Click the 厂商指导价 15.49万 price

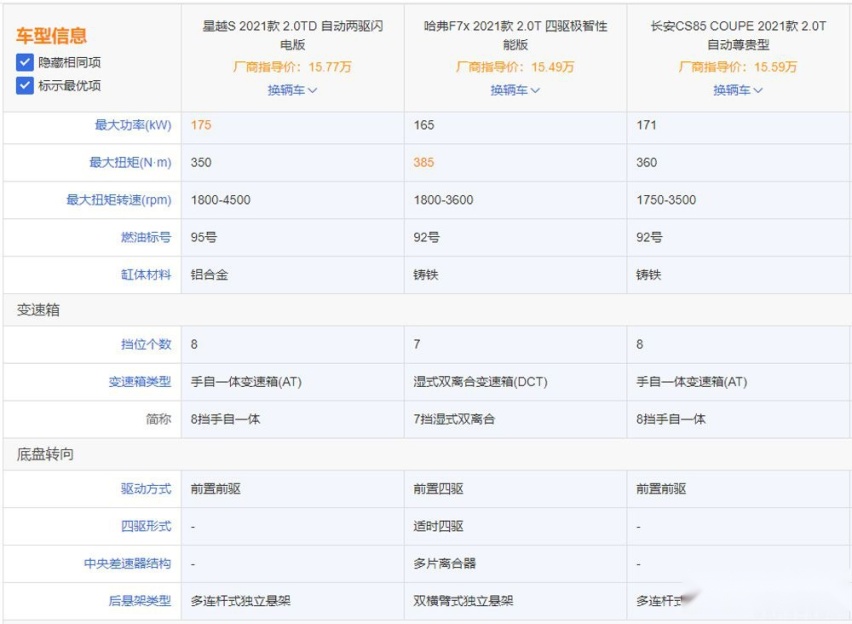pos(515,67)
